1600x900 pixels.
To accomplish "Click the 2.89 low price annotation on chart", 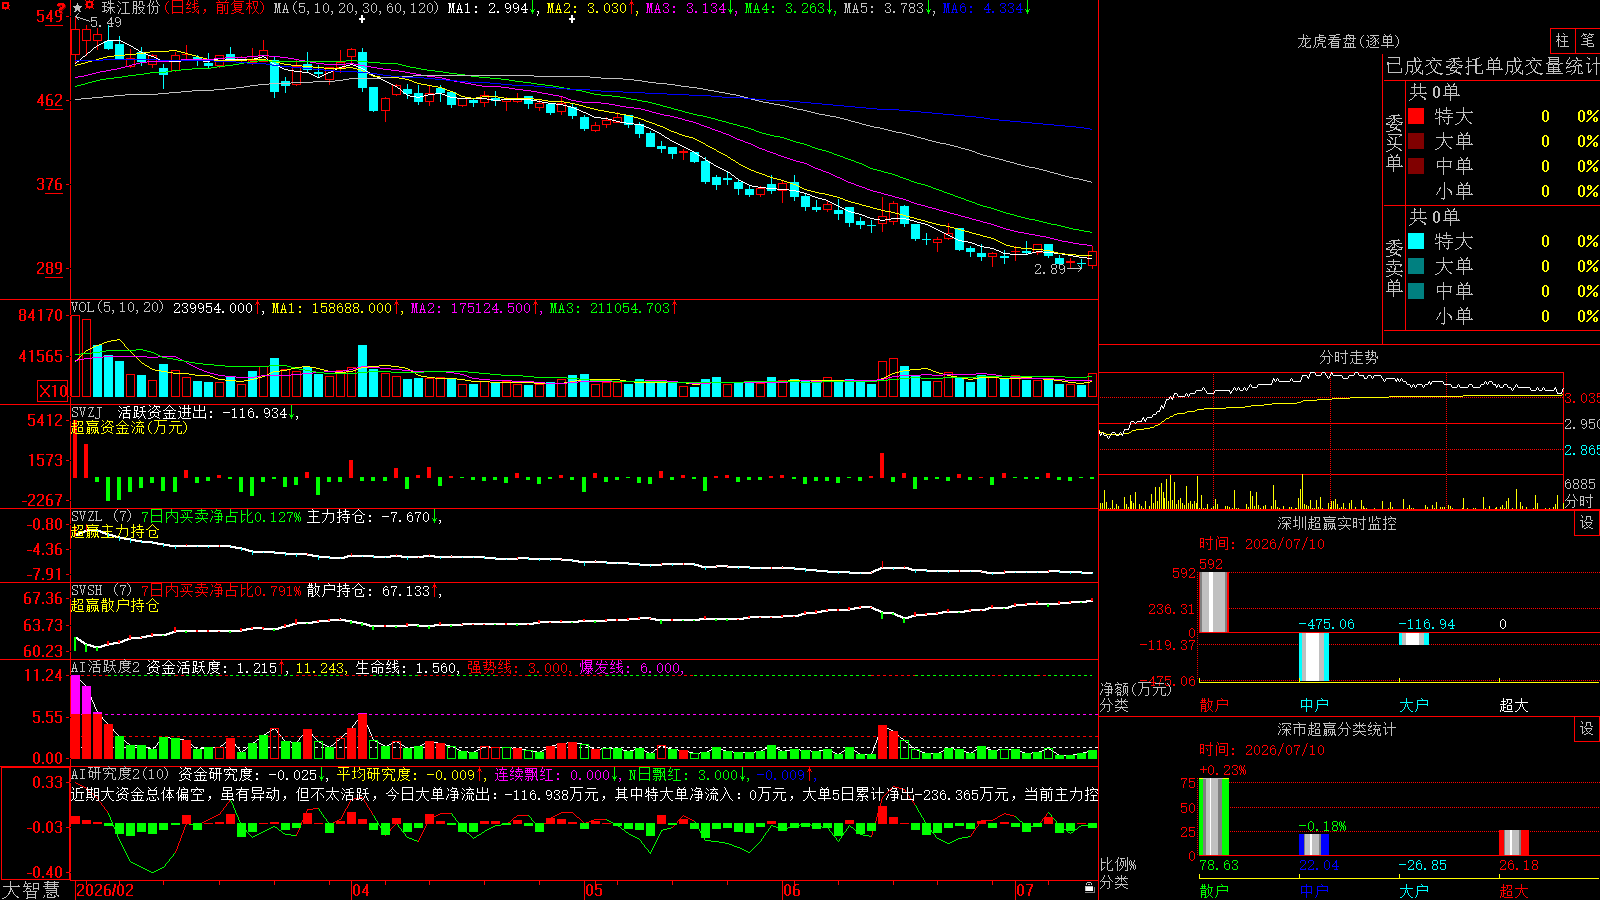I will tap(1050, 269).
